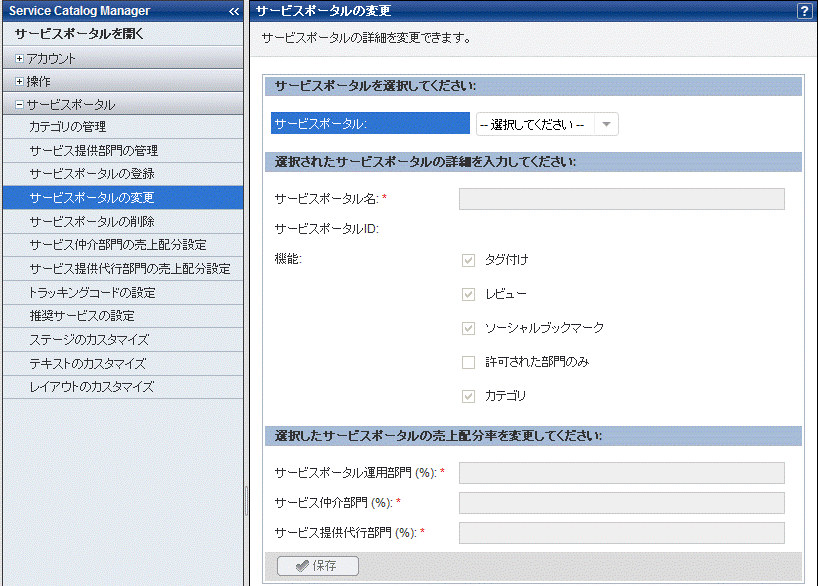Screen dimensions: 818x586
Task: Toggle the カテゴリ checkbox
Action: point(468,397)
